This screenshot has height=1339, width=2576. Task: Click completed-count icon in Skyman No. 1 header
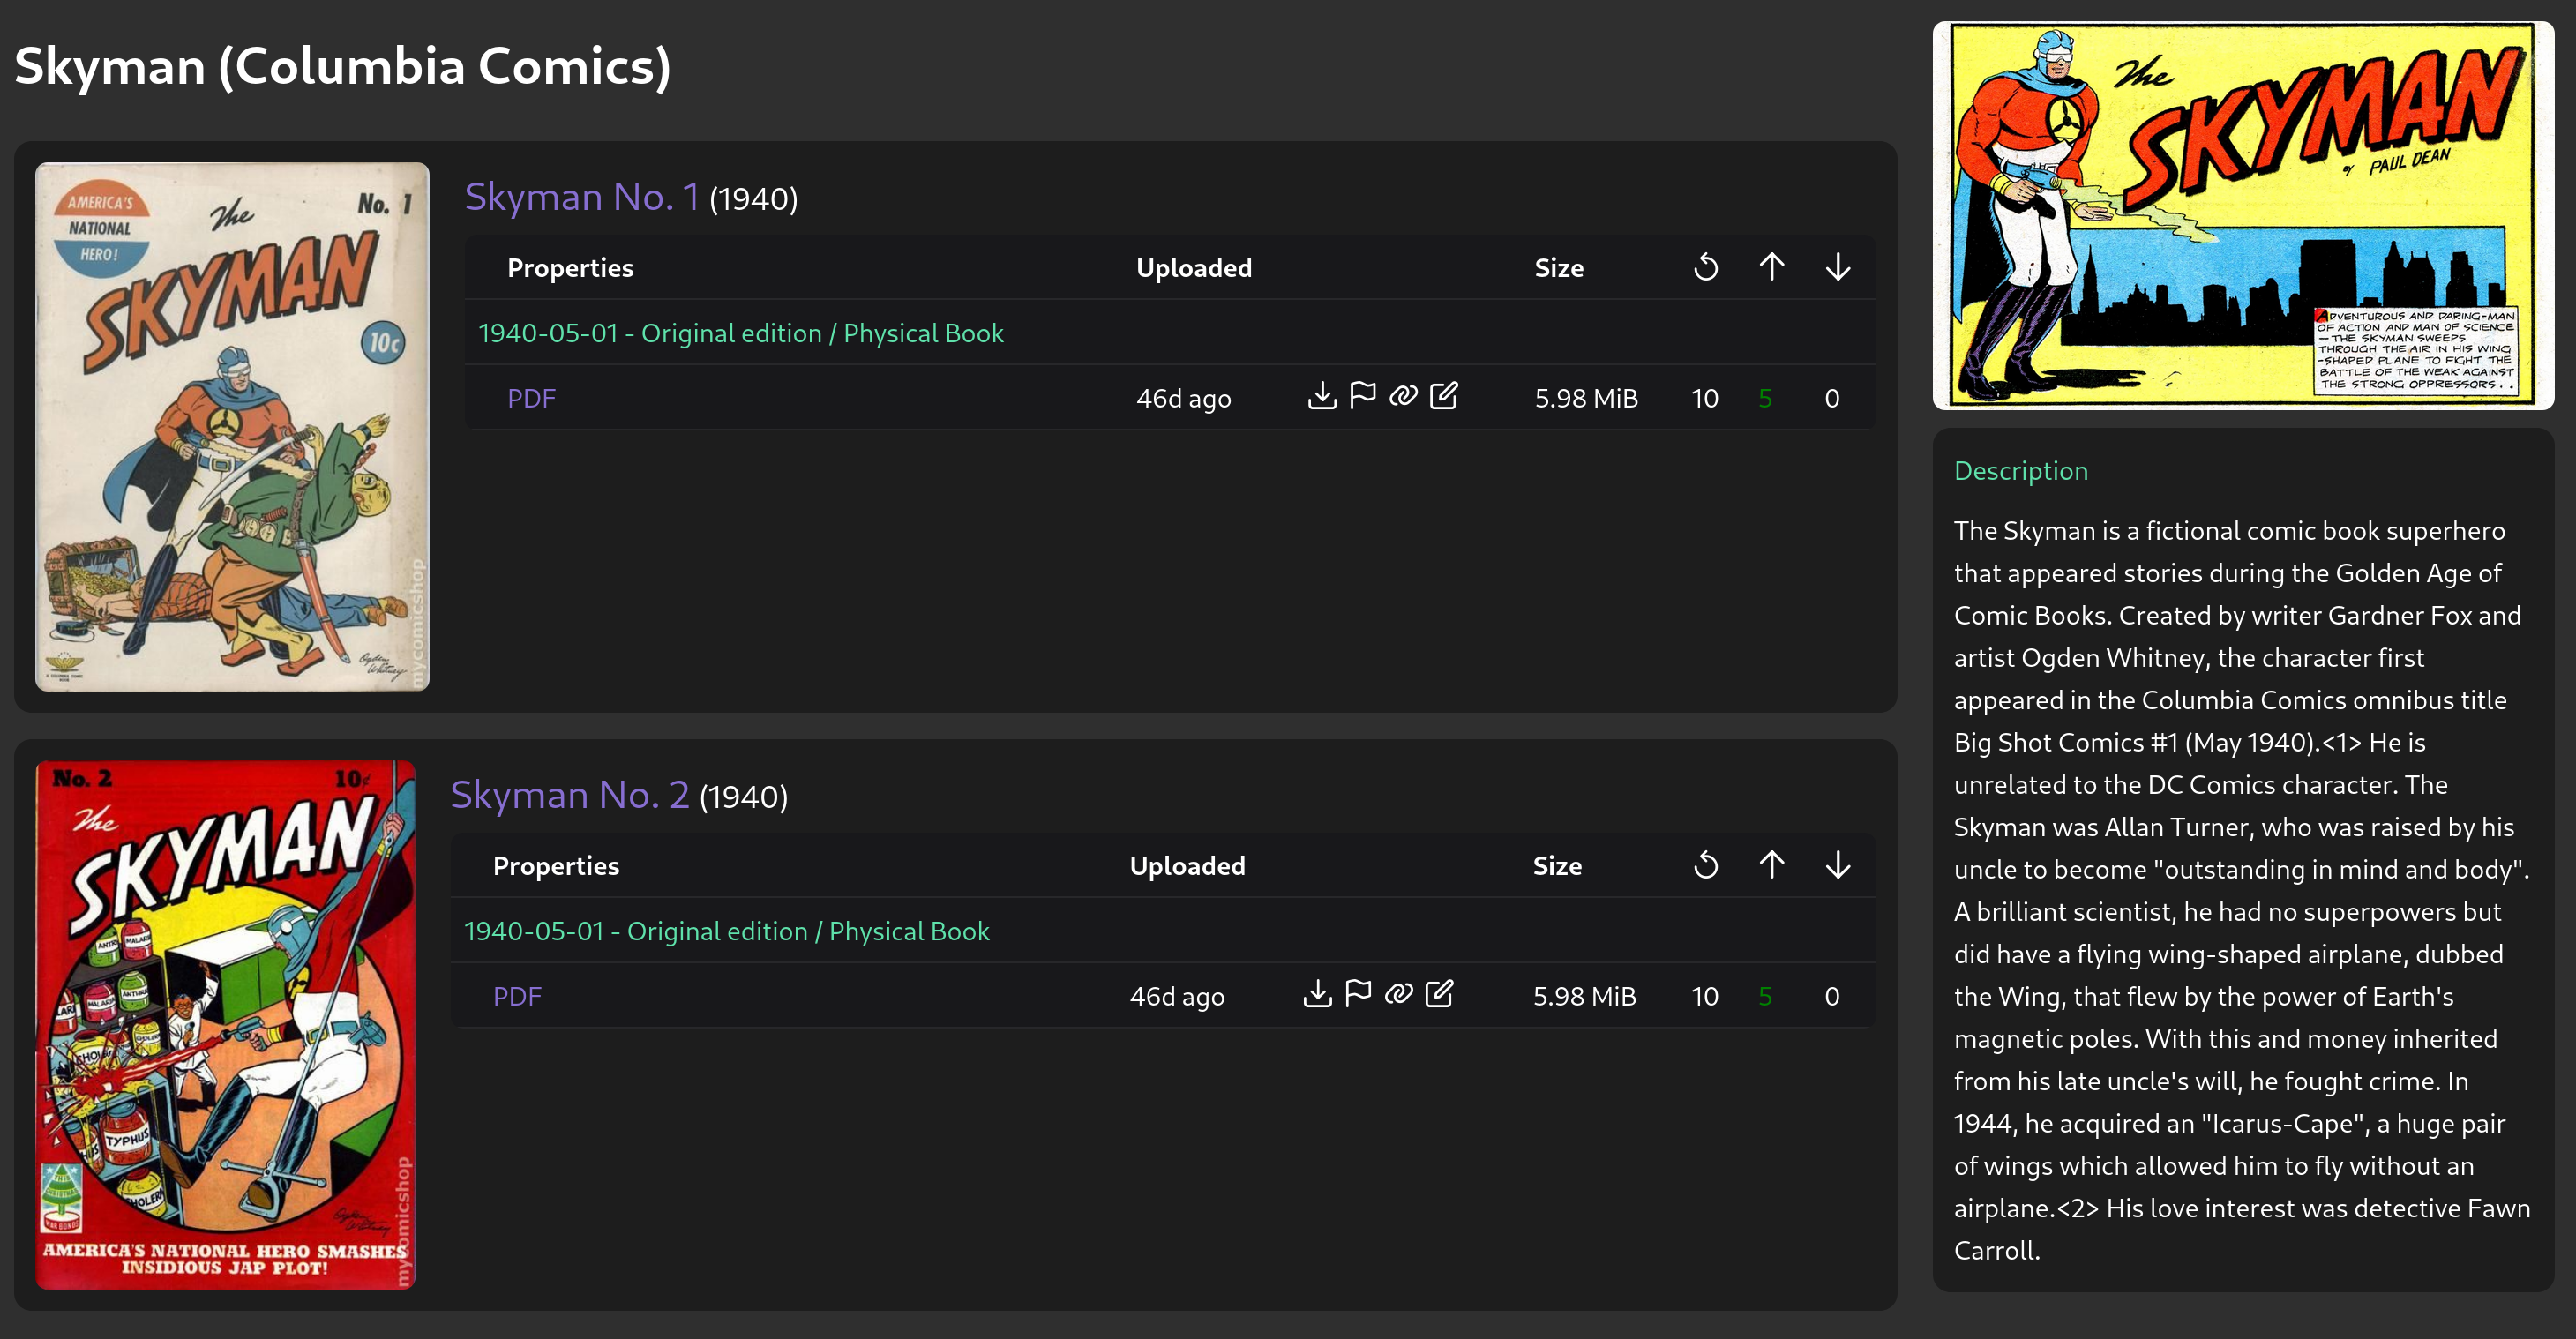[x=1706, y=267]
